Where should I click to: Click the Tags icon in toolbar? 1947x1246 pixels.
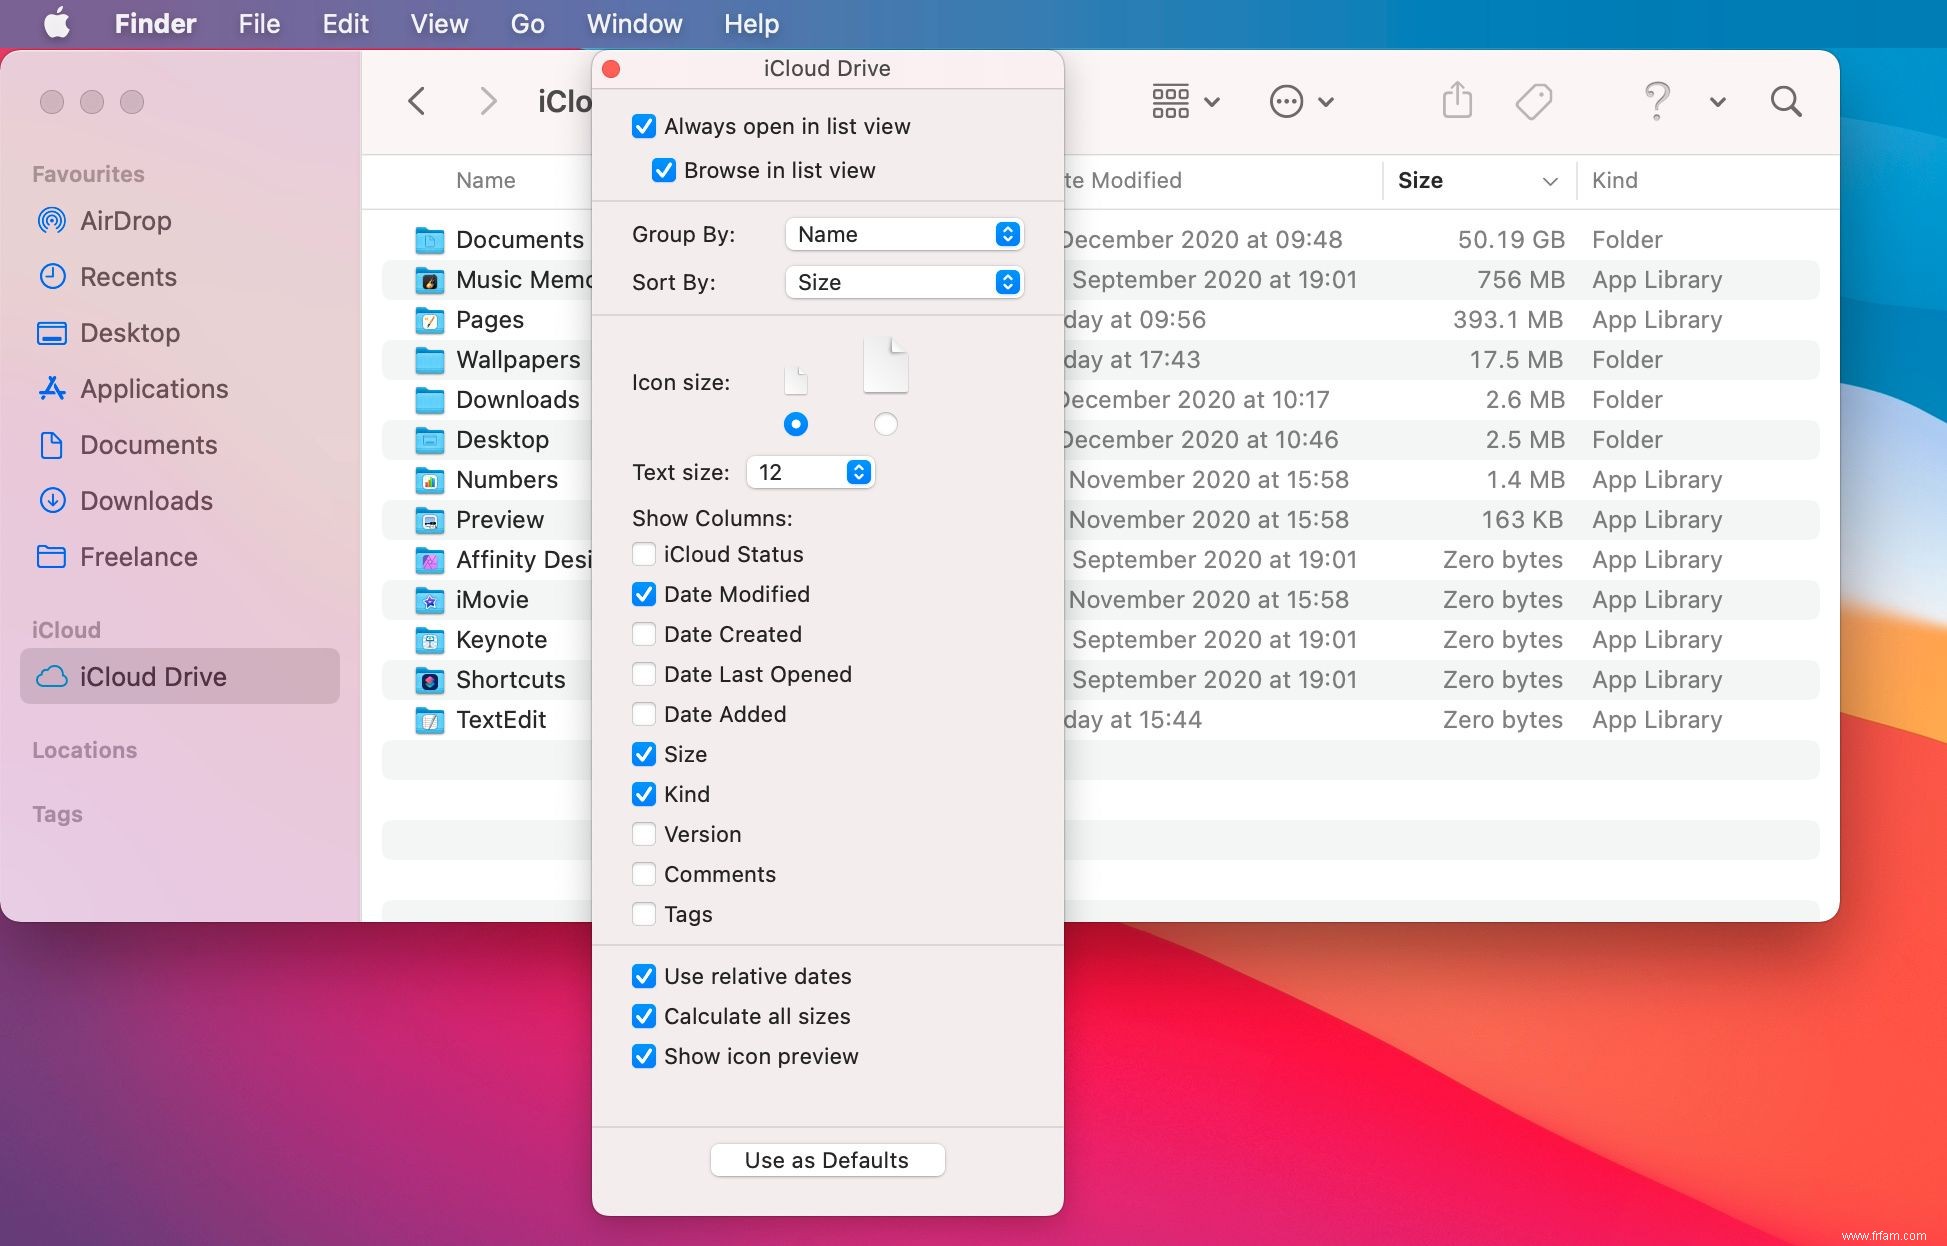coord(1530,101)
